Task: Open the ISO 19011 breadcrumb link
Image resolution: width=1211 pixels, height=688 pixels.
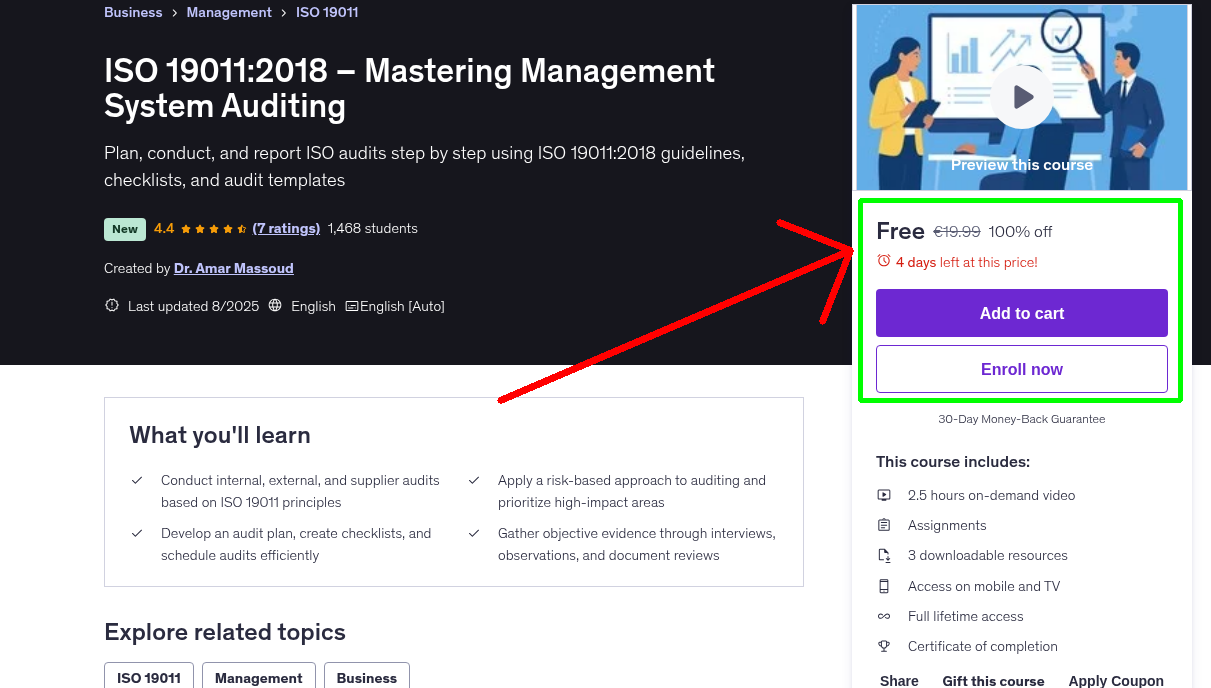Action: (x=327, y=12)
